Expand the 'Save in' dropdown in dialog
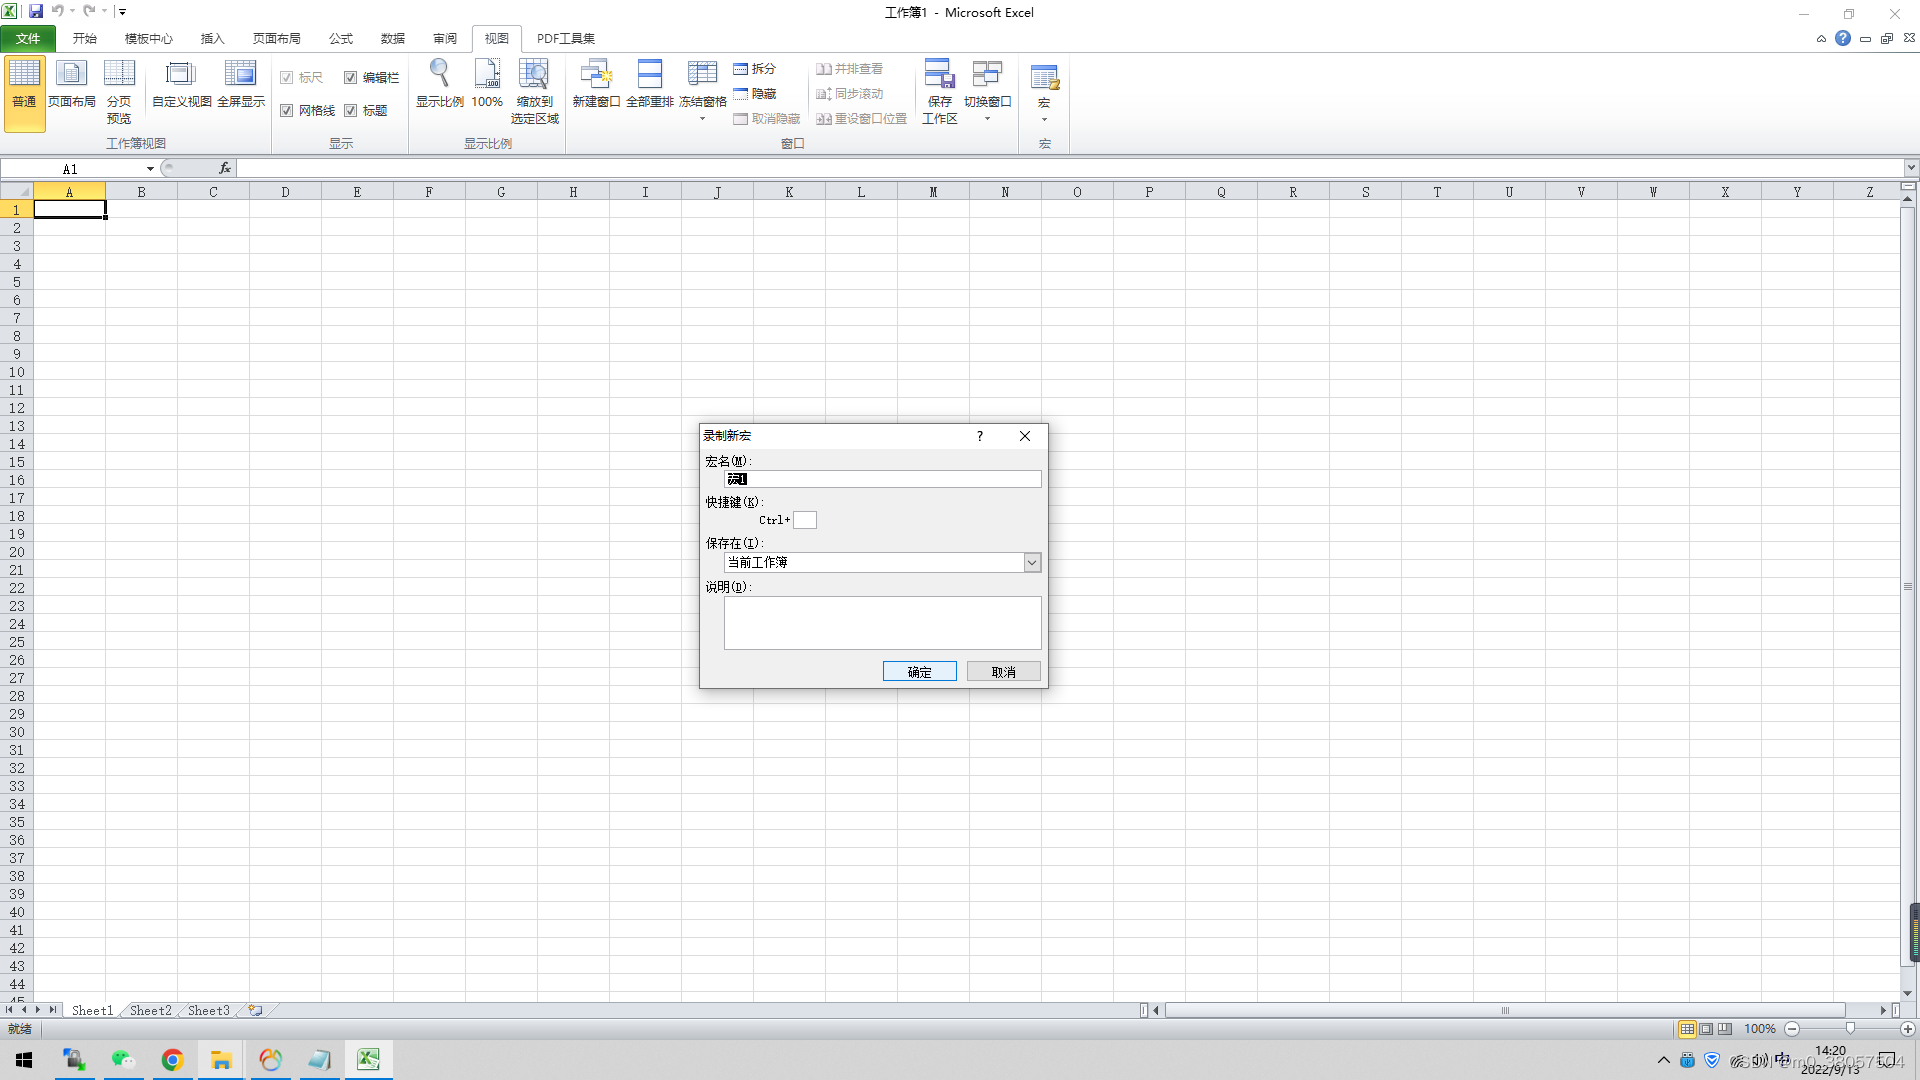The width and height of the screenshot is (1920, 1080). click(x=1032, y=563)
